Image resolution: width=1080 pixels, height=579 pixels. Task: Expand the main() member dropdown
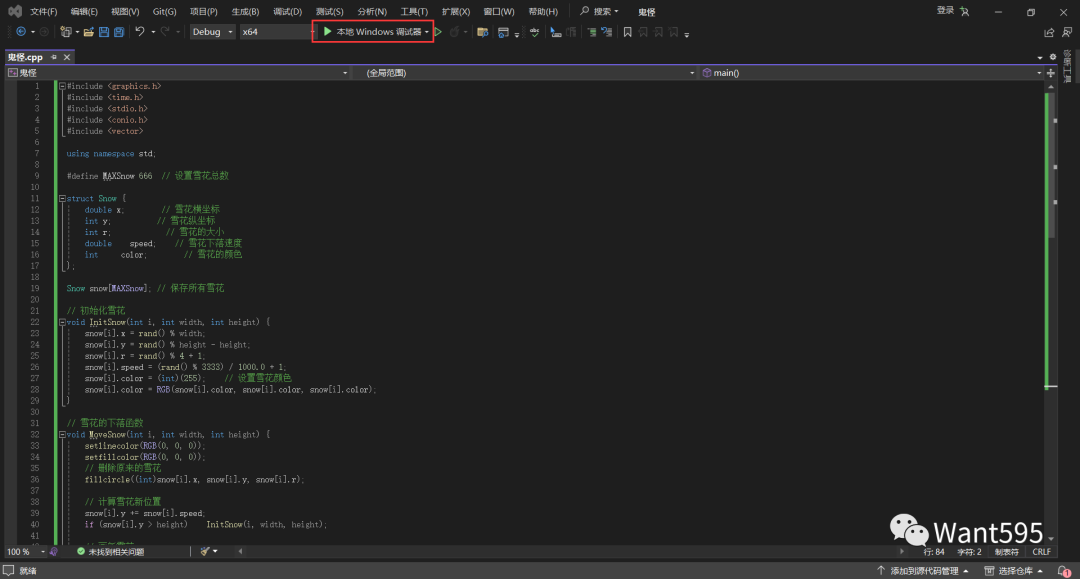click(1037, 73)
